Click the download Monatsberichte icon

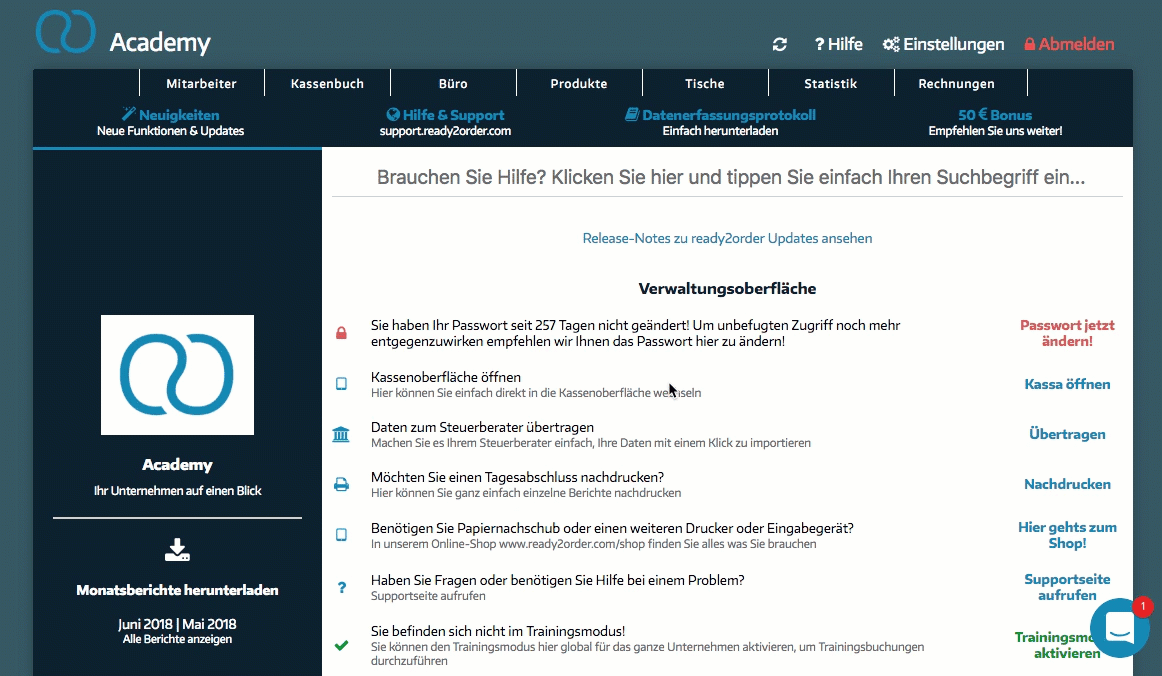tap(177, 549)
